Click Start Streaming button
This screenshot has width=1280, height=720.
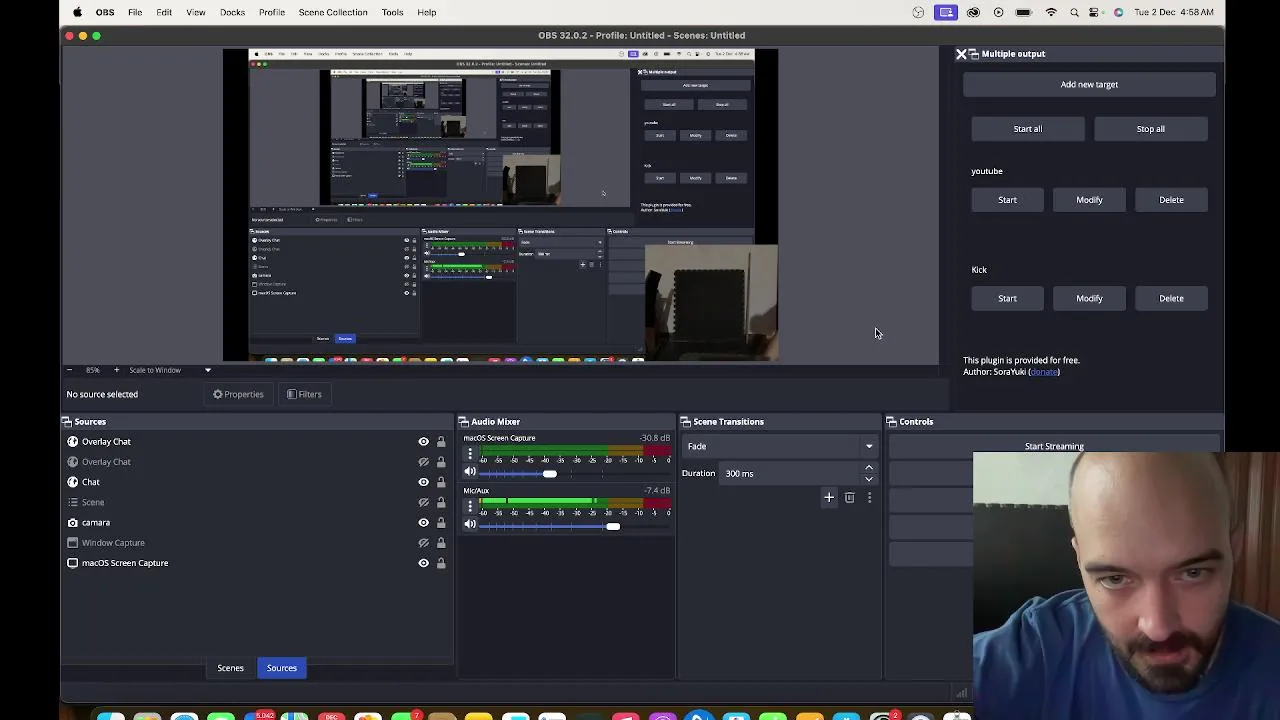[x=1054, y=446]
